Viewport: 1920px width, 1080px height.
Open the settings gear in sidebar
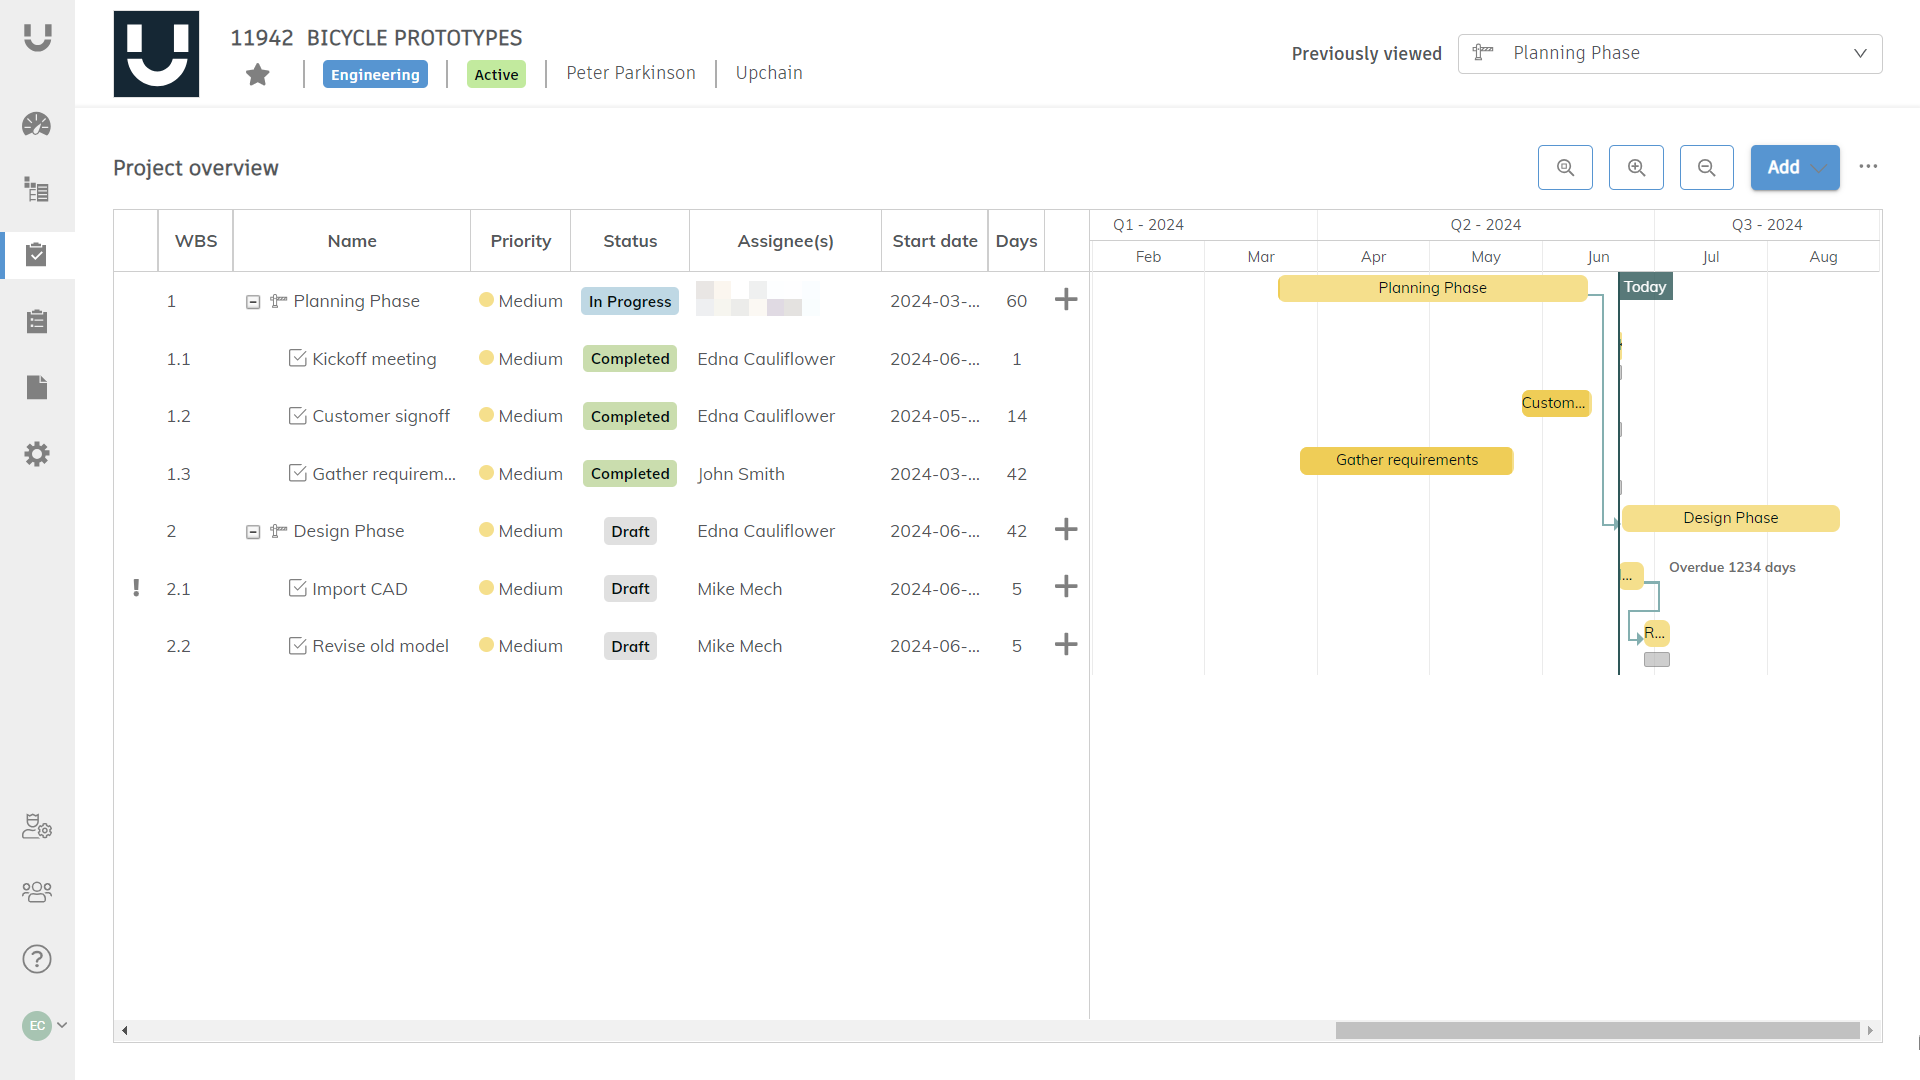pyautogui.click(x=37, y=454)
